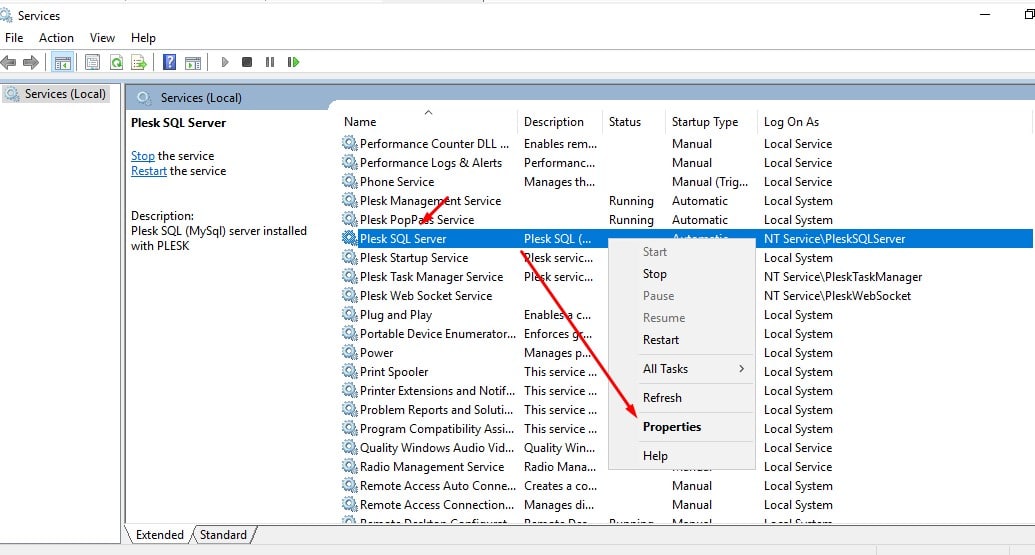Image resolution: width=1035 pixels, height=555 pixels.
Task: Click the Restart Service toolbar icon
Action: tap(293, 62)
